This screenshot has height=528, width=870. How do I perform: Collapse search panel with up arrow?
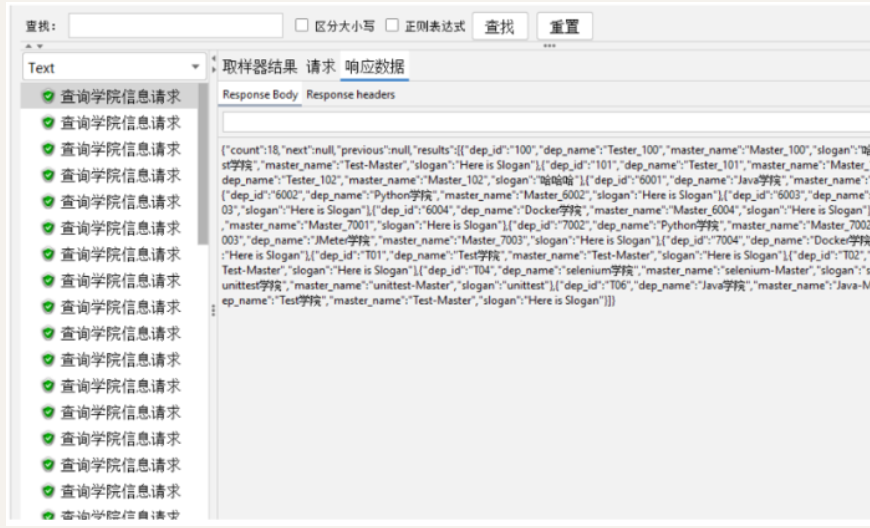[x=29, y=46]
